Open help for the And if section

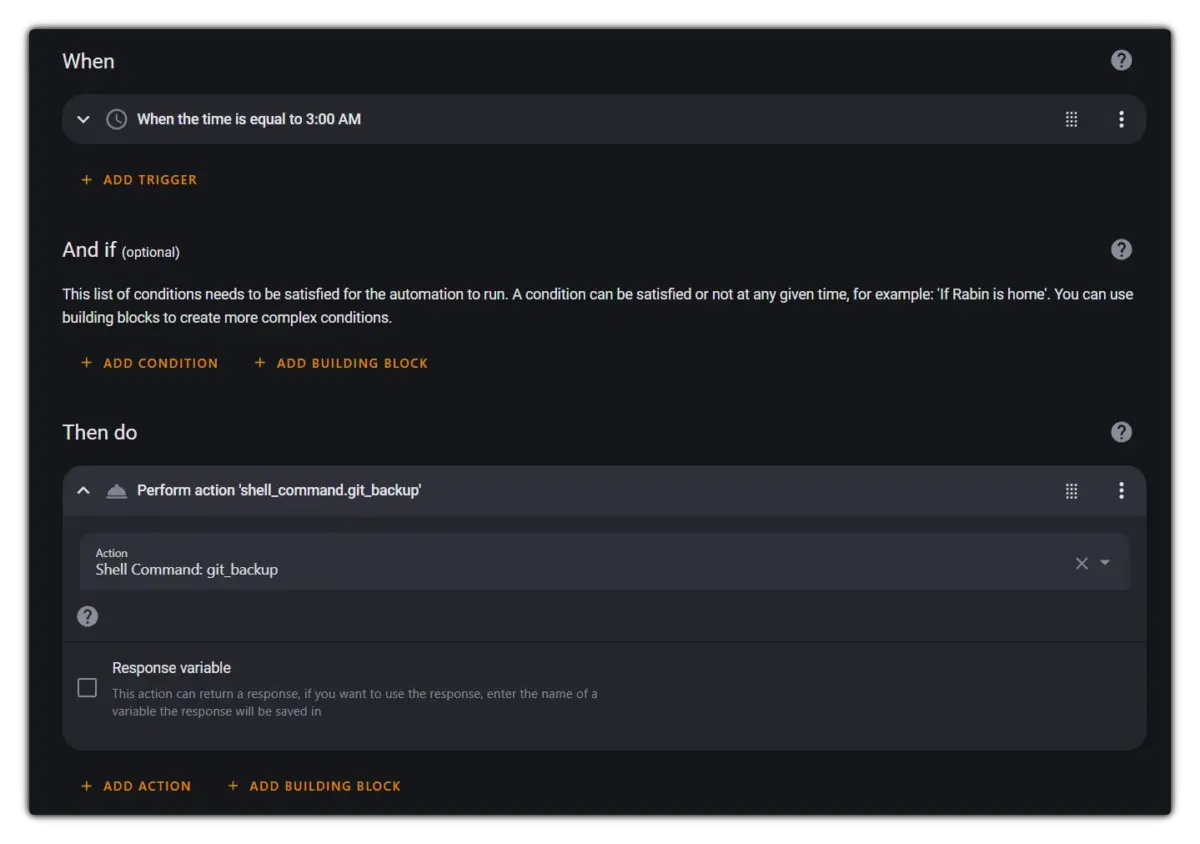(1121, 249)
